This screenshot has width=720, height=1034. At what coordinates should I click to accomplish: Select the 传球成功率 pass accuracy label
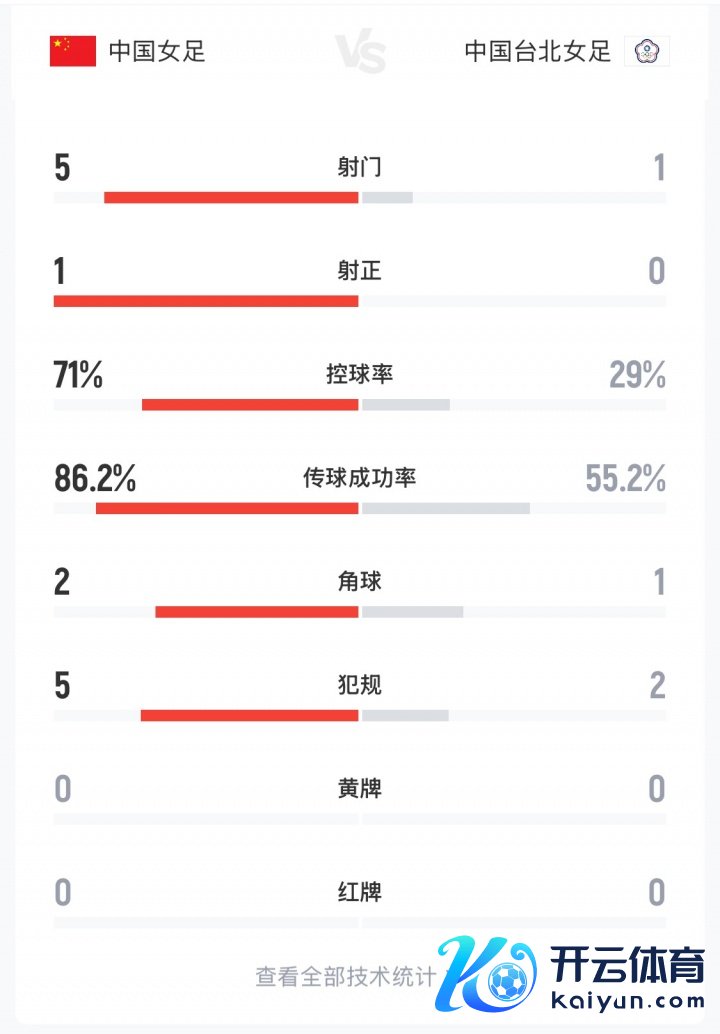[360, 478]
